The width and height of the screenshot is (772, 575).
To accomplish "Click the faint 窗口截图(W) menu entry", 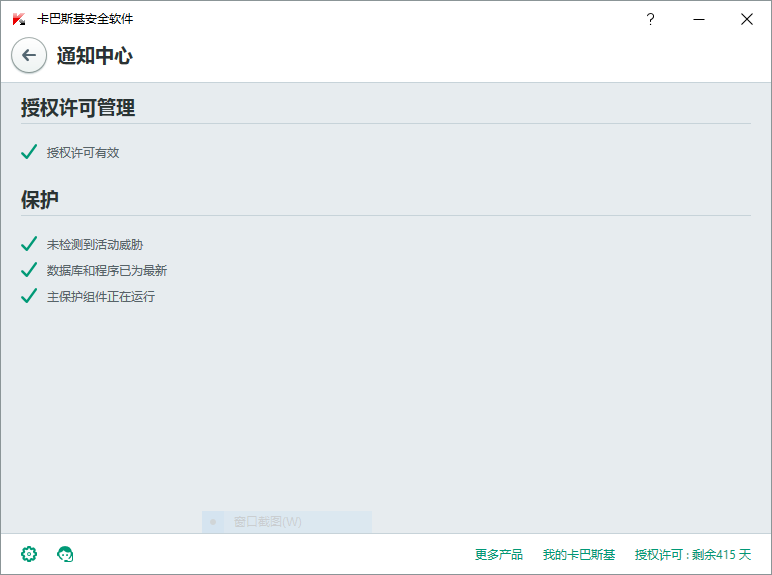I will click(x=287, y=522).
